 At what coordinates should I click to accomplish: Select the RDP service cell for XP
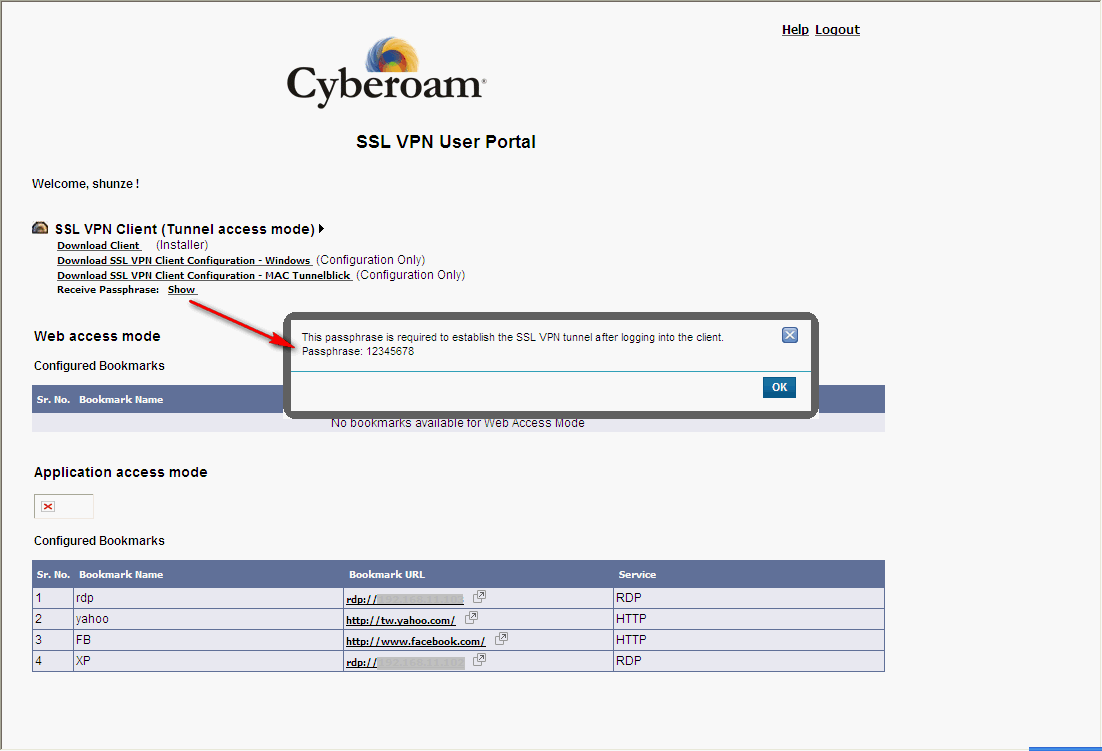[x=748, y=661]
